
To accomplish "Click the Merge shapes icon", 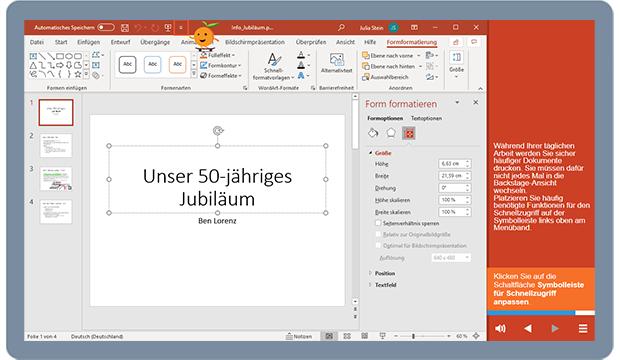I will click(x=96, y=75).
